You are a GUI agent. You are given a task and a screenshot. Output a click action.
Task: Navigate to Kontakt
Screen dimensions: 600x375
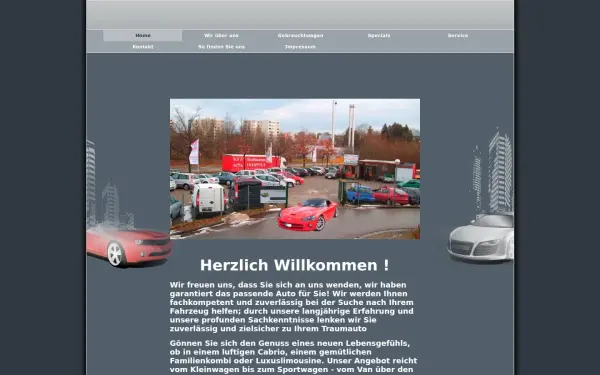[143, 47]
